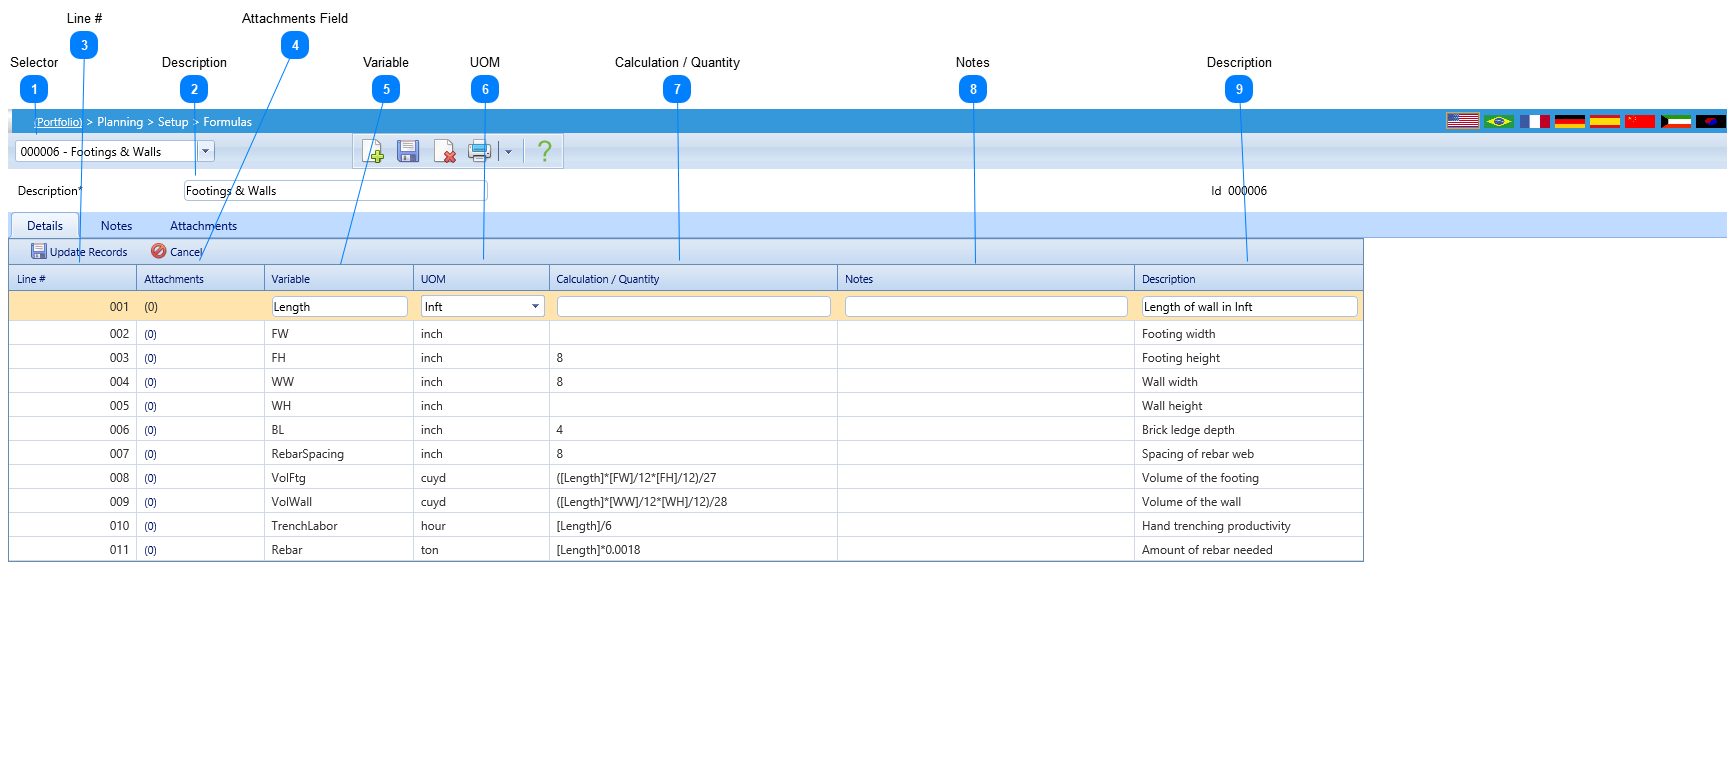Switch language with the Kuwait flag
Screen dimensions: 1730x758
coord(1676,121)
